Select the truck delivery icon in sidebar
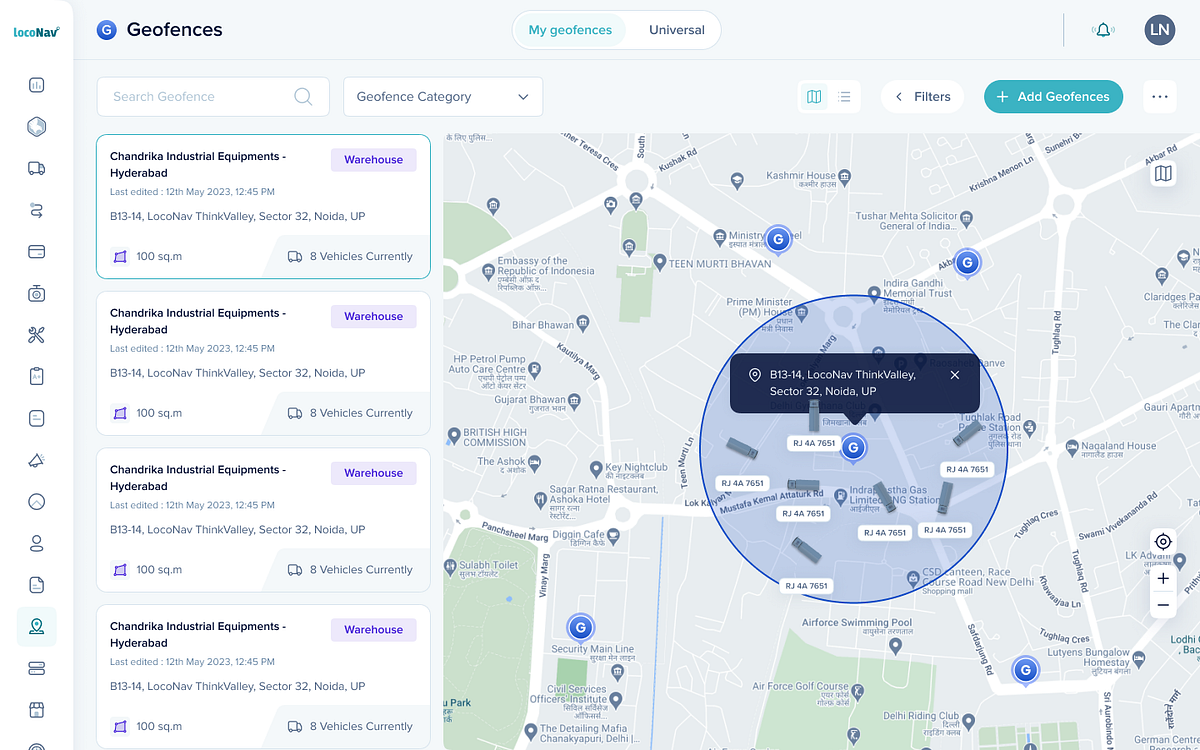The image size is (1200, 750). [36, 168]
